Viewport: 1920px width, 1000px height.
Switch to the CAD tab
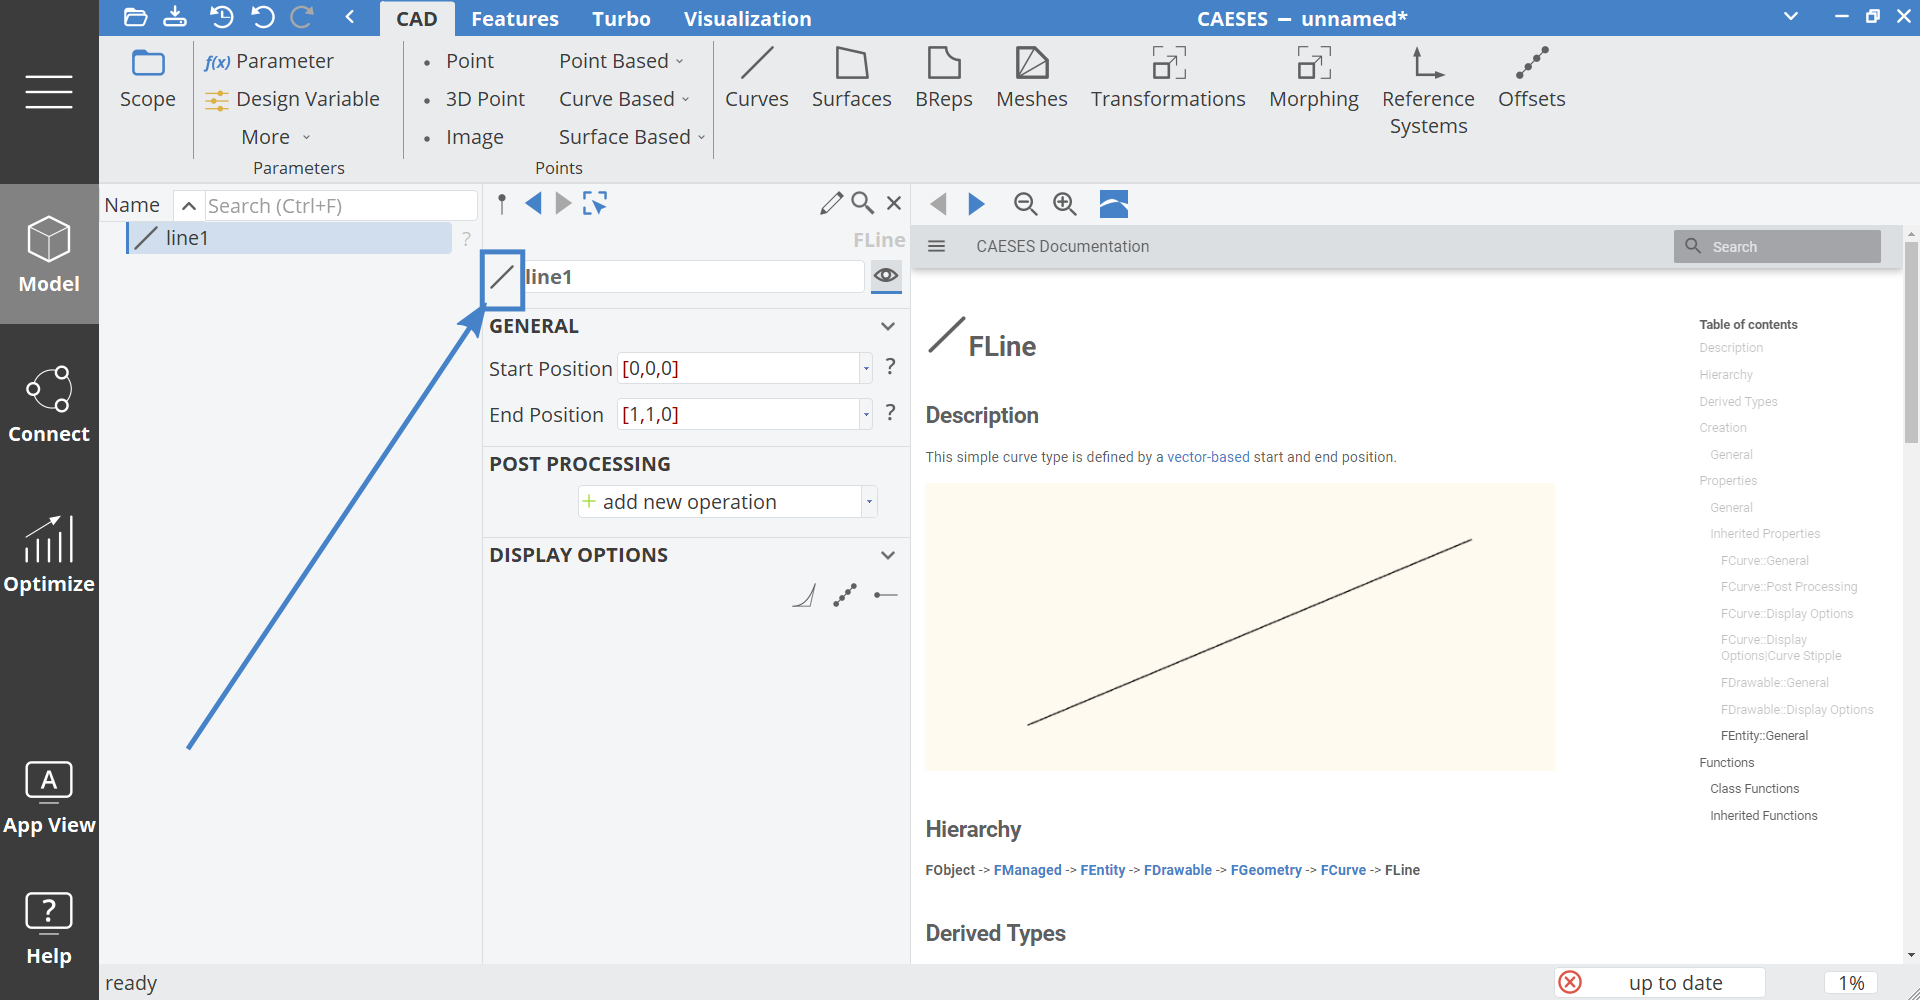(417, 19)
